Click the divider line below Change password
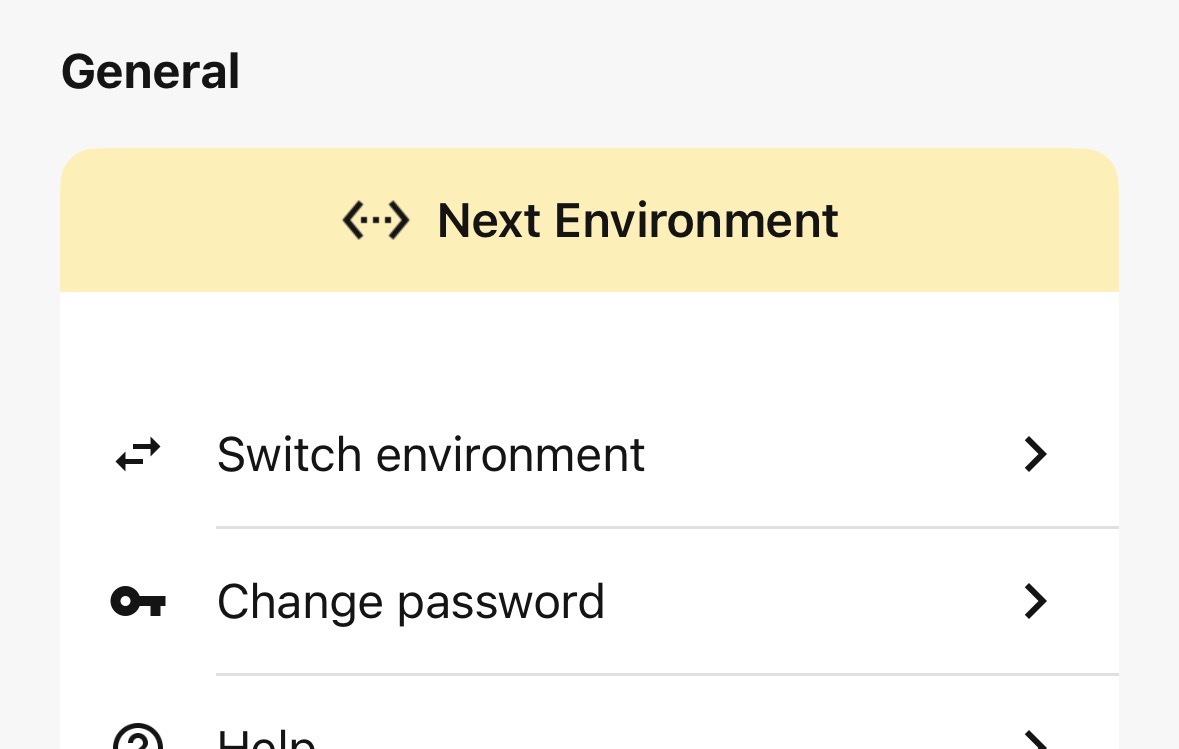 pyautogui.click(x=666, y=674)
